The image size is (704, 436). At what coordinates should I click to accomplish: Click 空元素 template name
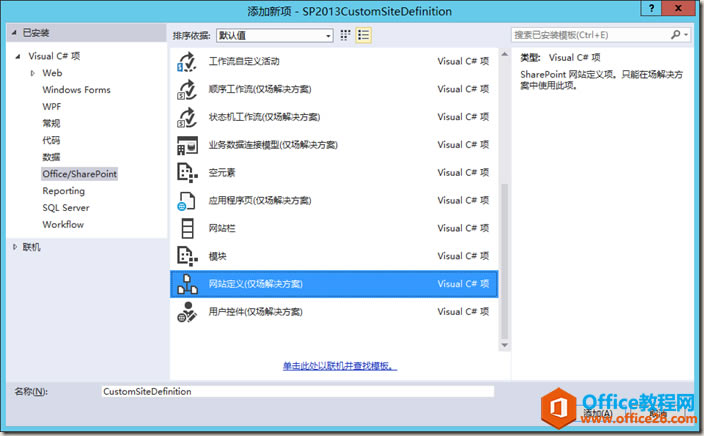222,173
